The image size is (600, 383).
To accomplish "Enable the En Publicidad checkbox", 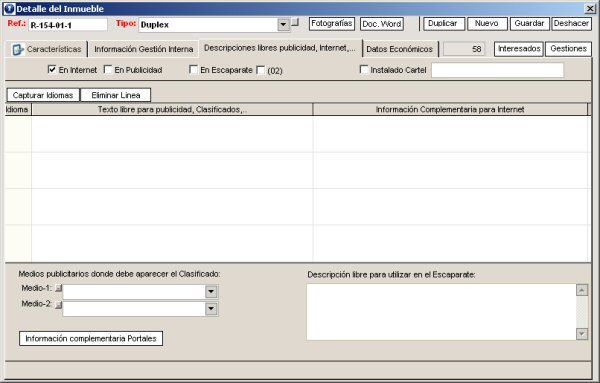I will [108, 70].
